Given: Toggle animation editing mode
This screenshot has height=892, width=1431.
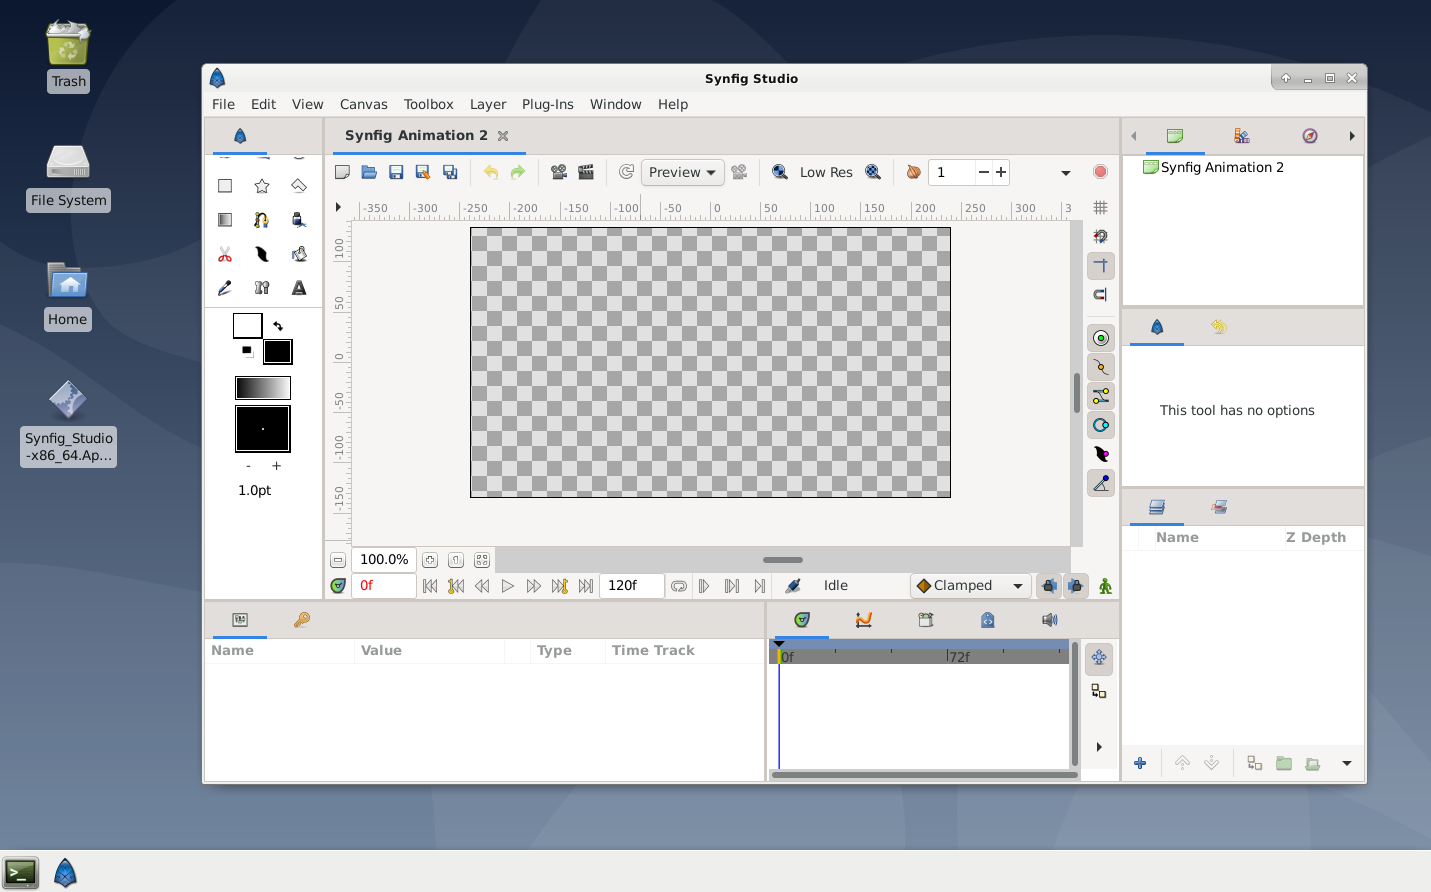Looking at the screenshot, I should tap(1105, 585).
